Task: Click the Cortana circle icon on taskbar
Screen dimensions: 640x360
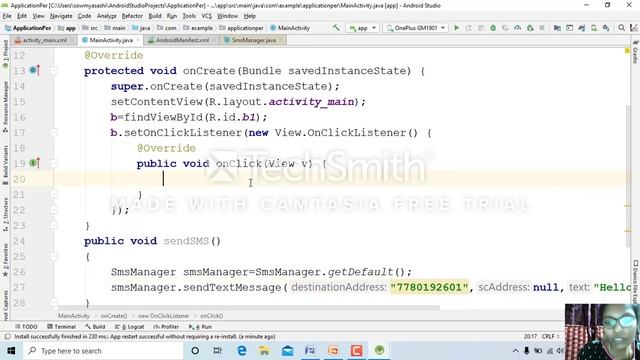Action: (195, 350)
